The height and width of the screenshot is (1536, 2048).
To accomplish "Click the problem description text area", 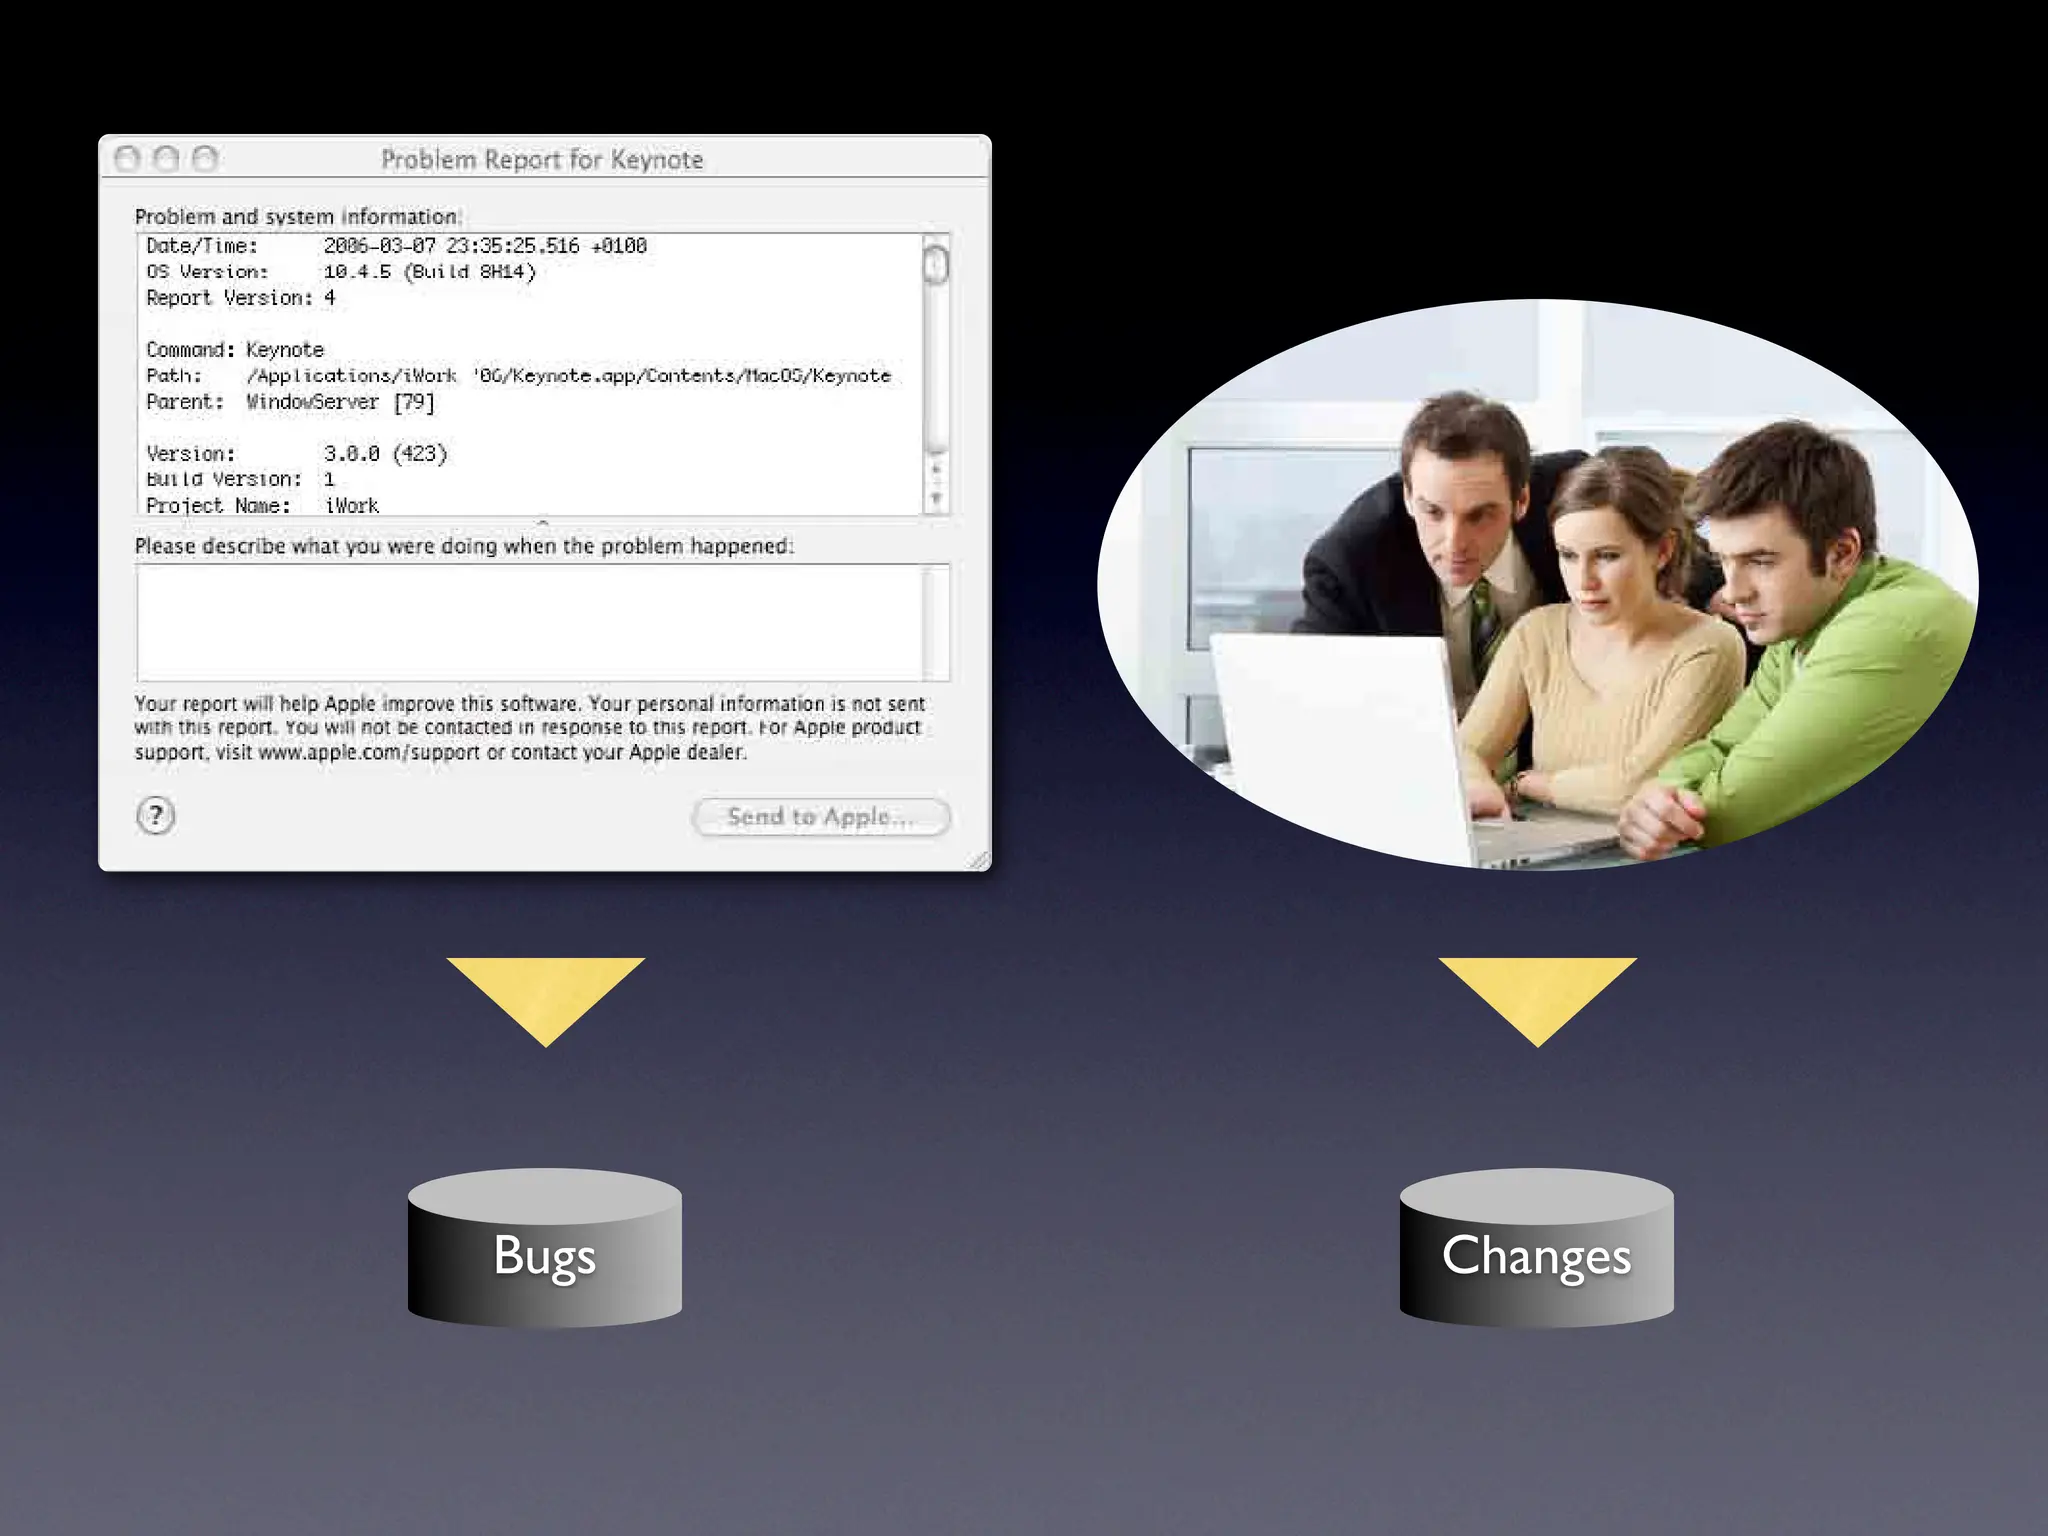I will [x=530, y=622].
